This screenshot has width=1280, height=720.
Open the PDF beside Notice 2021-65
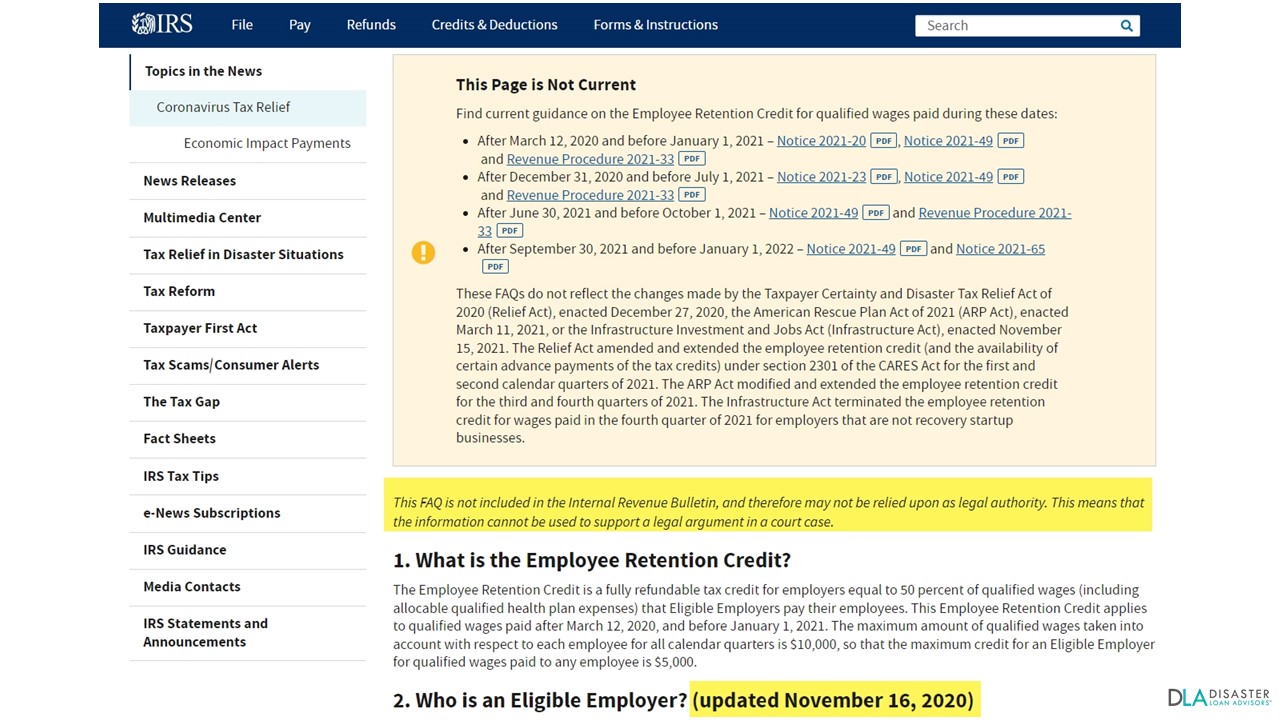tap(494, 266)
